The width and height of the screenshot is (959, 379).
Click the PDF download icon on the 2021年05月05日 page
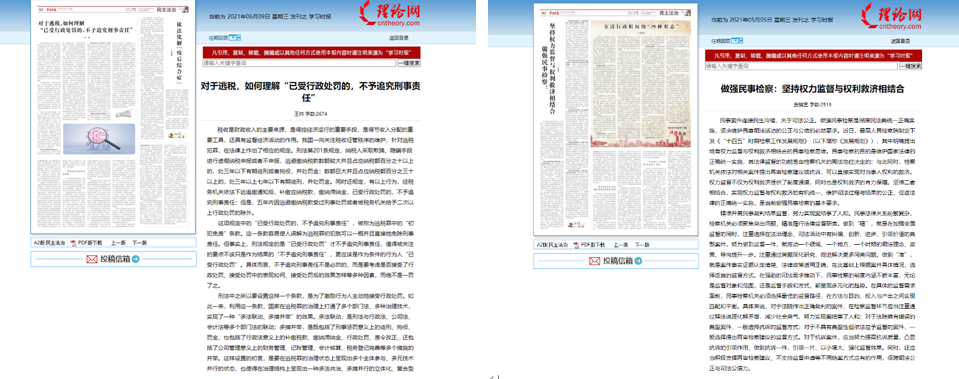(576, 245)
